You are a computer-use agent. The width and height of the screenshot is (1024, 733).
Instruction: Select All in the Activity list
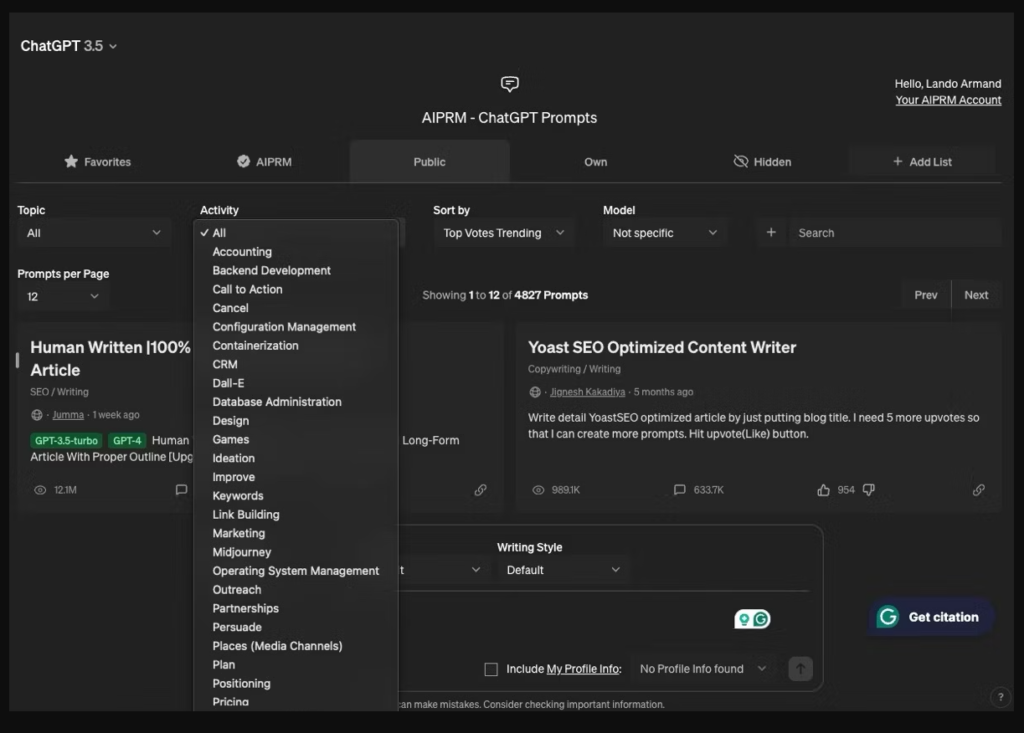coord(296,233)
